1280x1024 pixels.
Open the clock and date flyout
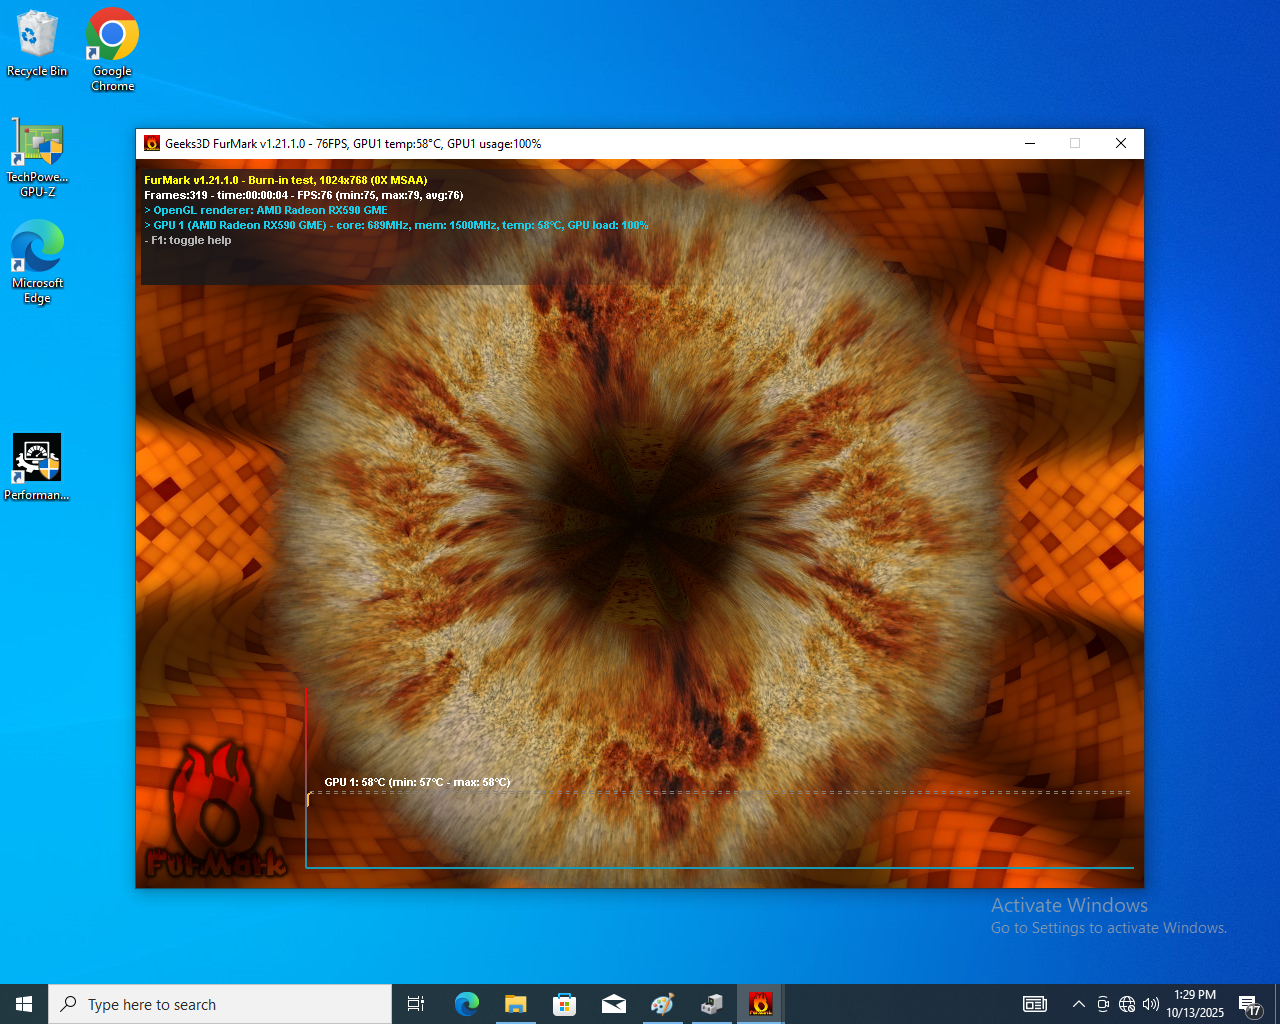click(1195, 1004)
